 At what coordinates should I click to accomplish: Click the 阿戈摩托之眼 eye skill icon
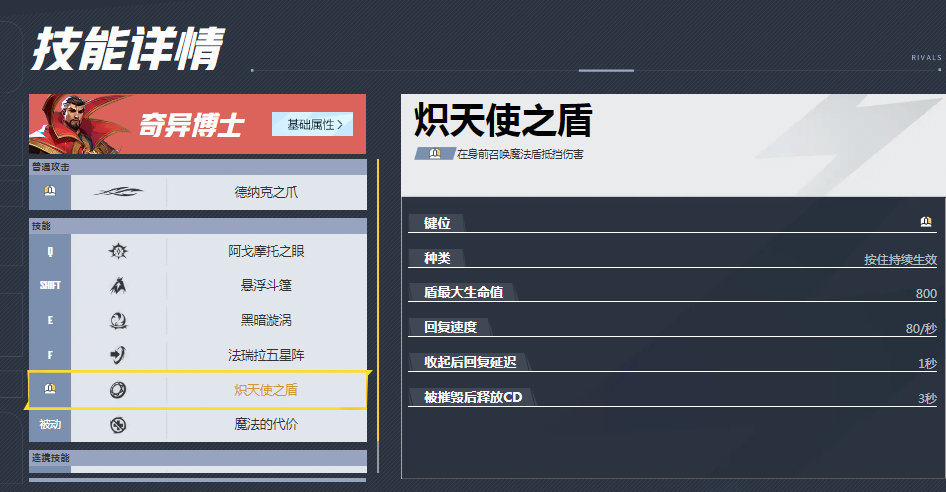pyautogui.click(x=118, y=251)
